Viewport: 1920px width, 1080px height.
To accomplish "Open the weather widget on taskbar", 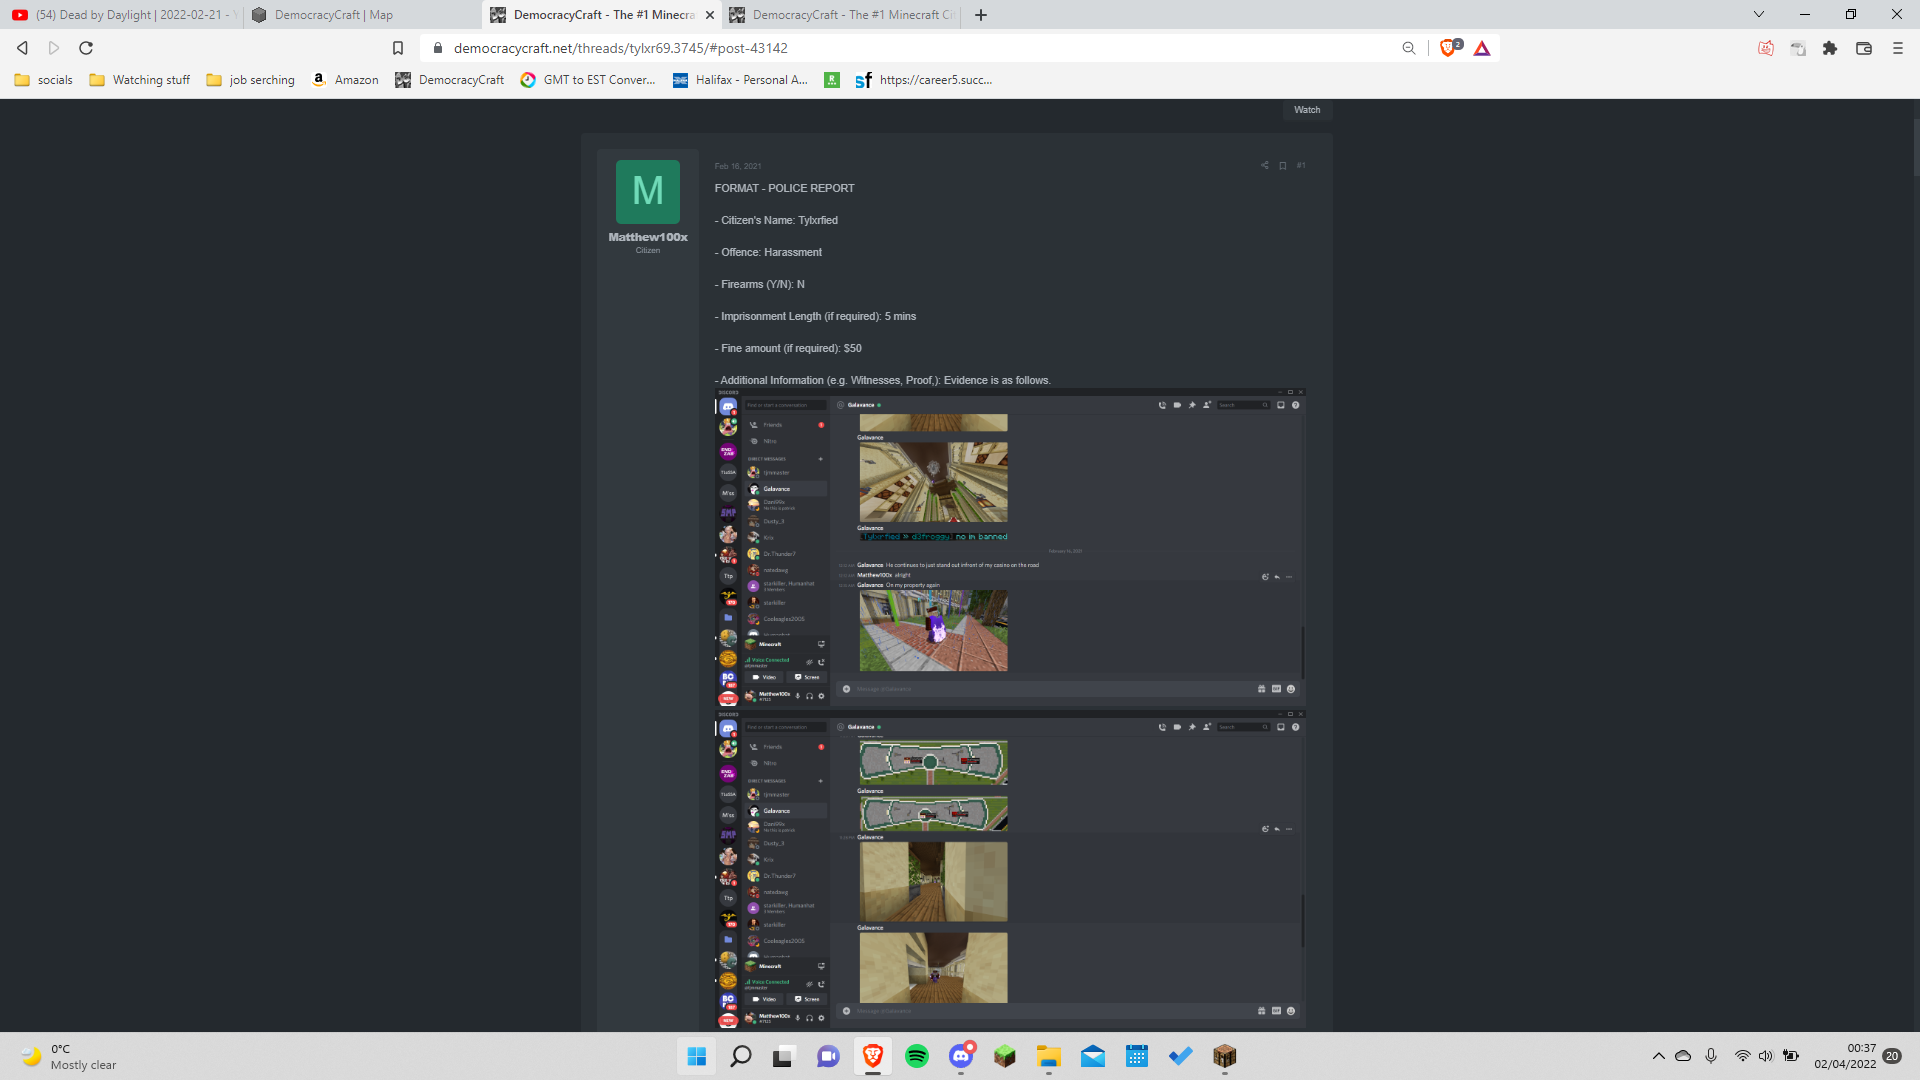I will tap(70, 1056).
